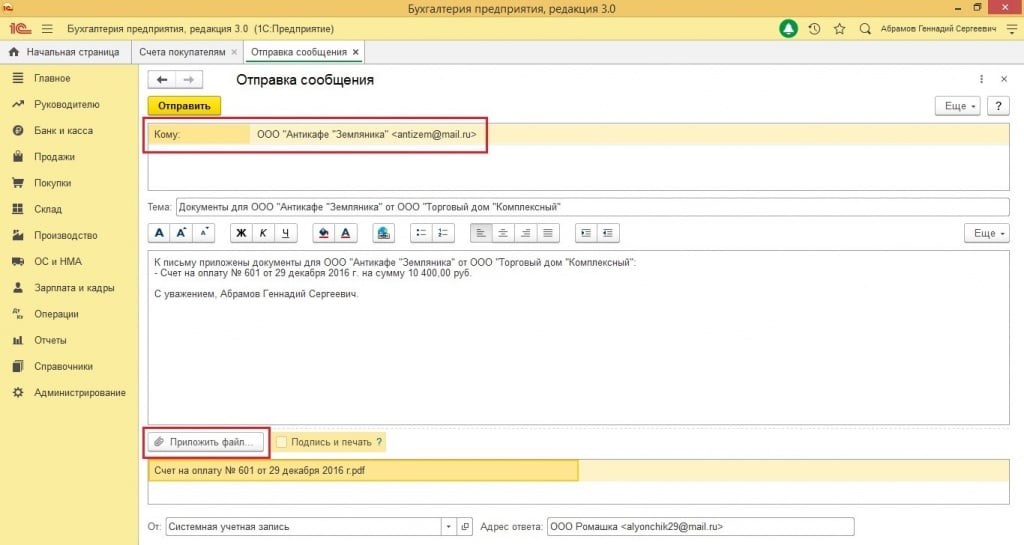Screen dimensions: 1024x545
Task: Click the justify text alignment icon
Action: tap(547, 233)
